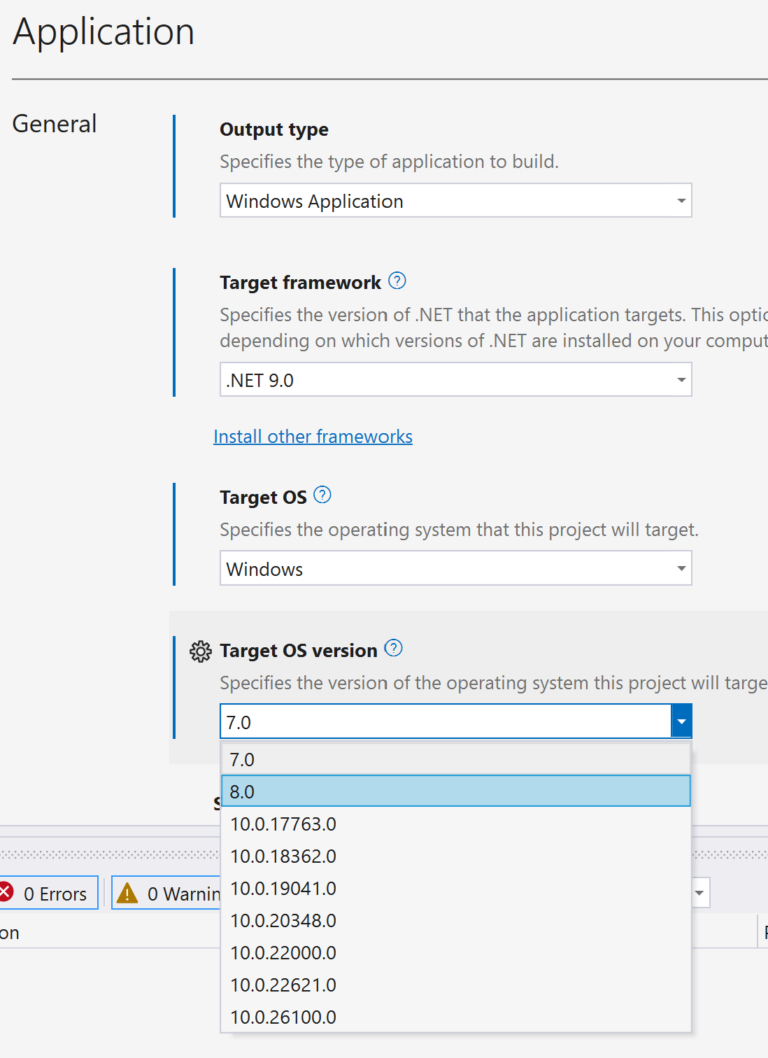768x1058 pixels.
Task: Toggle the 0 Errors filter
Action: (48, 893)
